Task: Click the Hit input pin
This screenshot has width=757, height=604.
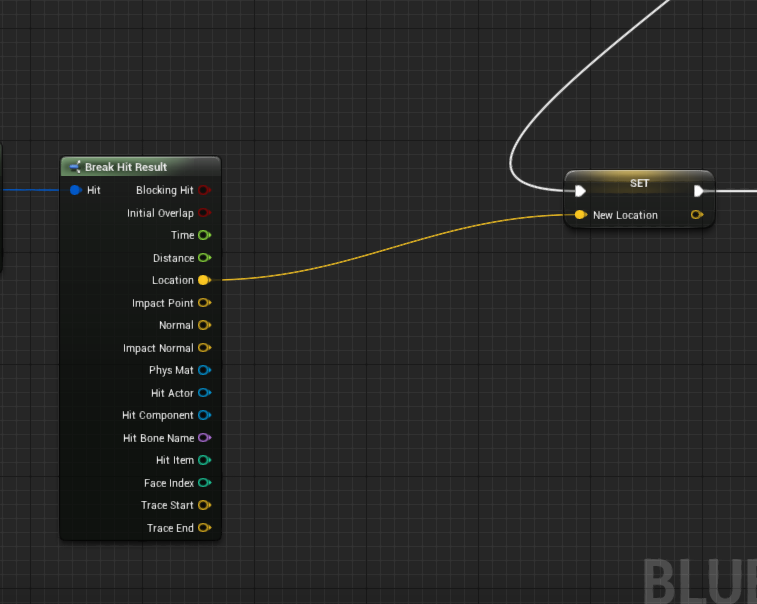Action: [x=75, y=190]
